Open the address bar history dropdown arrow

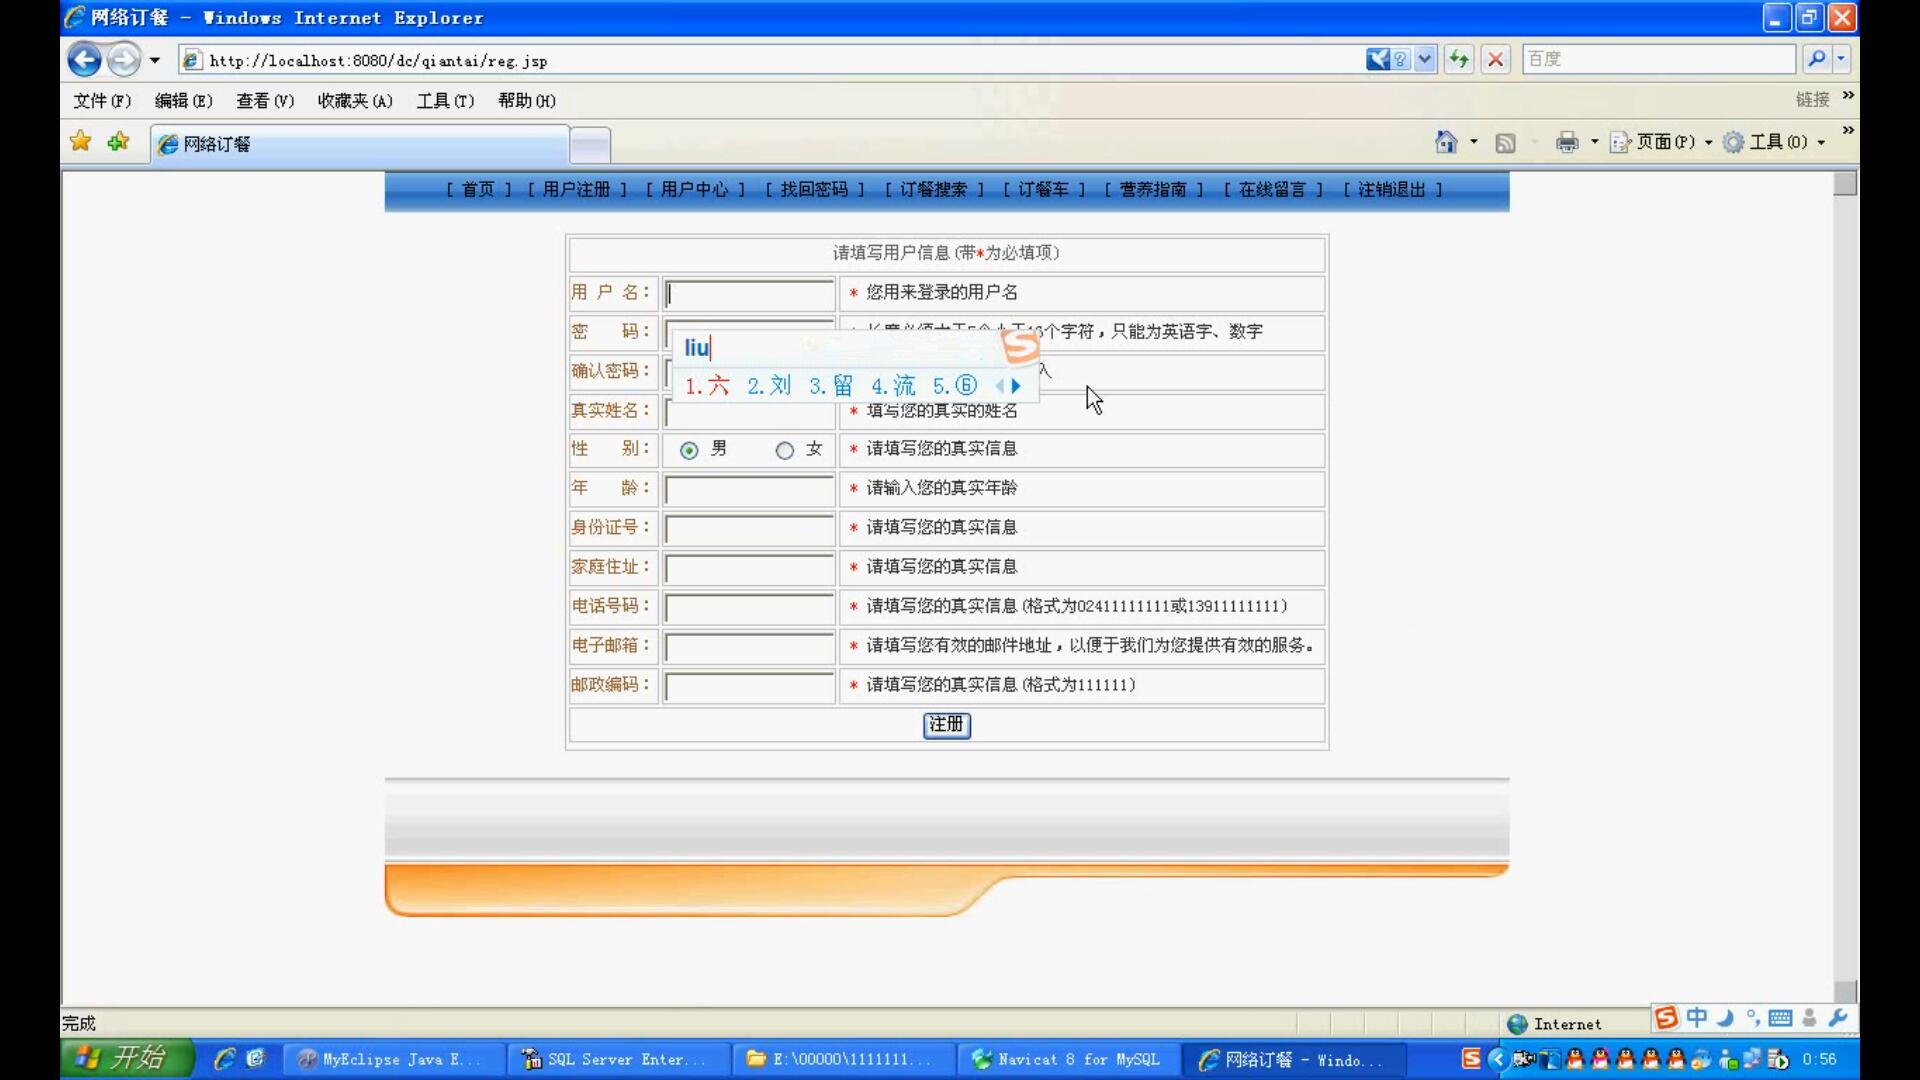pos(1425,59)
